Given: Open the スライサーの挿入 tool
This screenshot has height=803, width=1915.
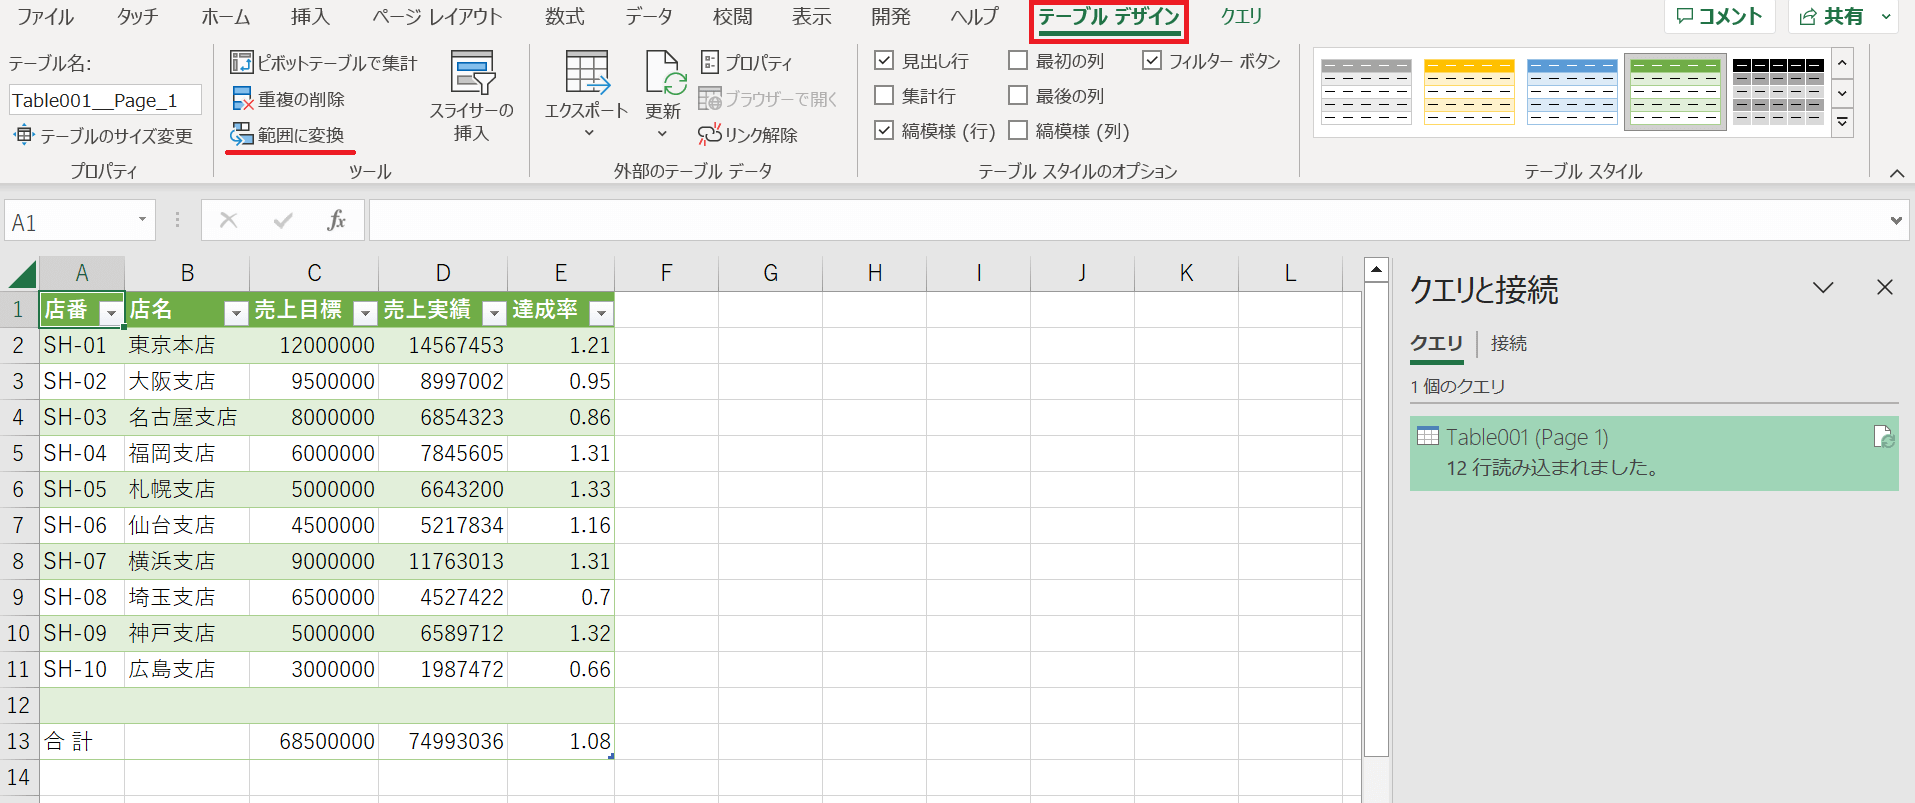Looking at the screenshot, I should [x=471, y=95].
